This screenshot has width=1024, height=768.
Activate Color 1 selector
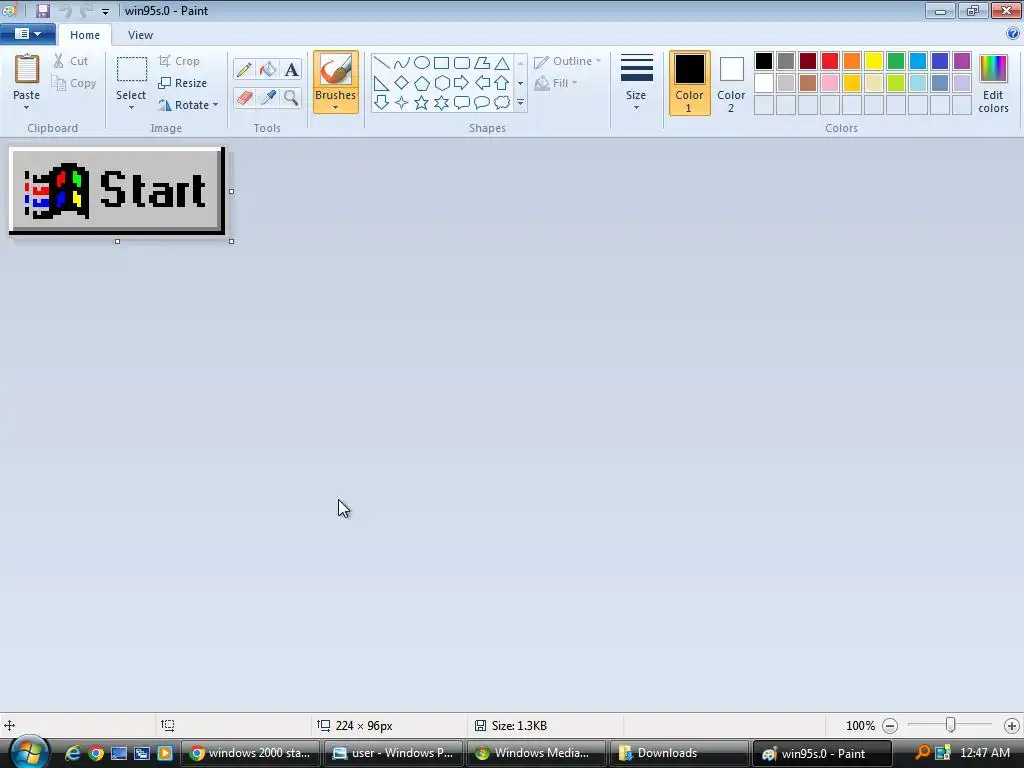click(690, 83)
